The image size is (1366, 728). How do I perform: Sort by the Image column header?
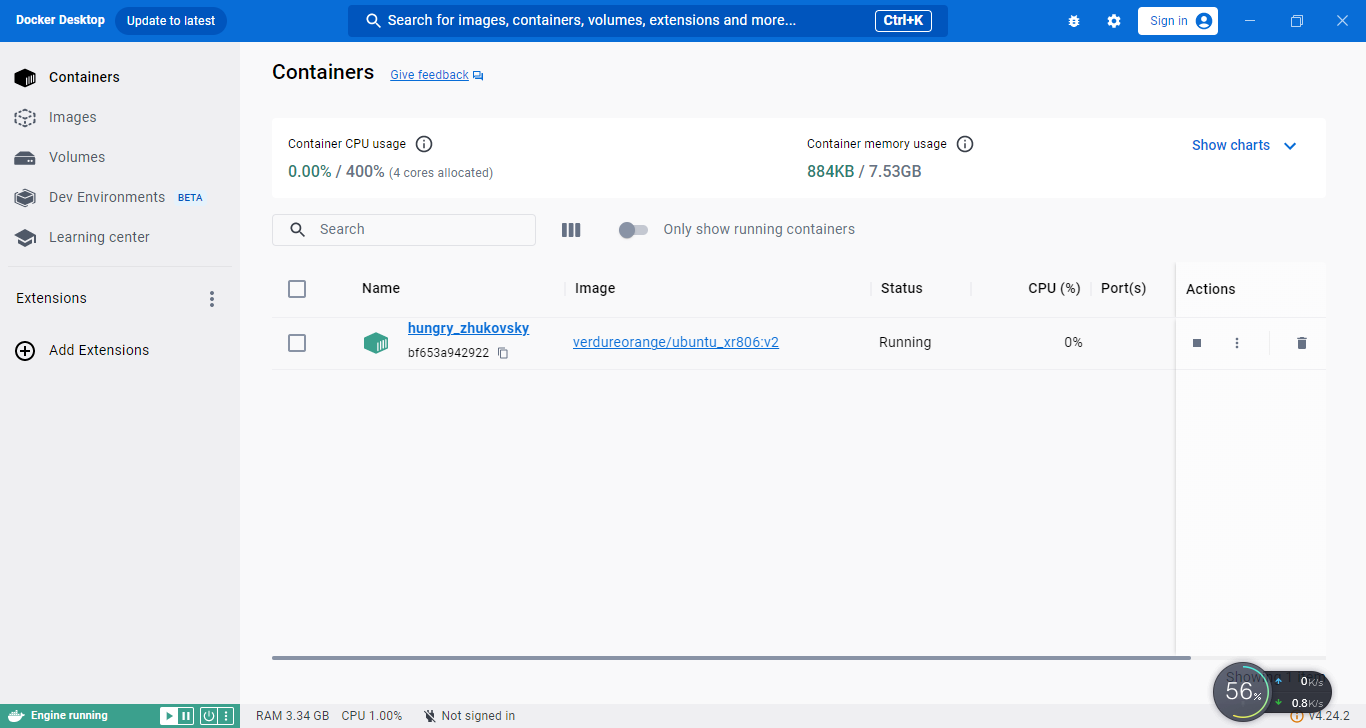pos(595,288)
